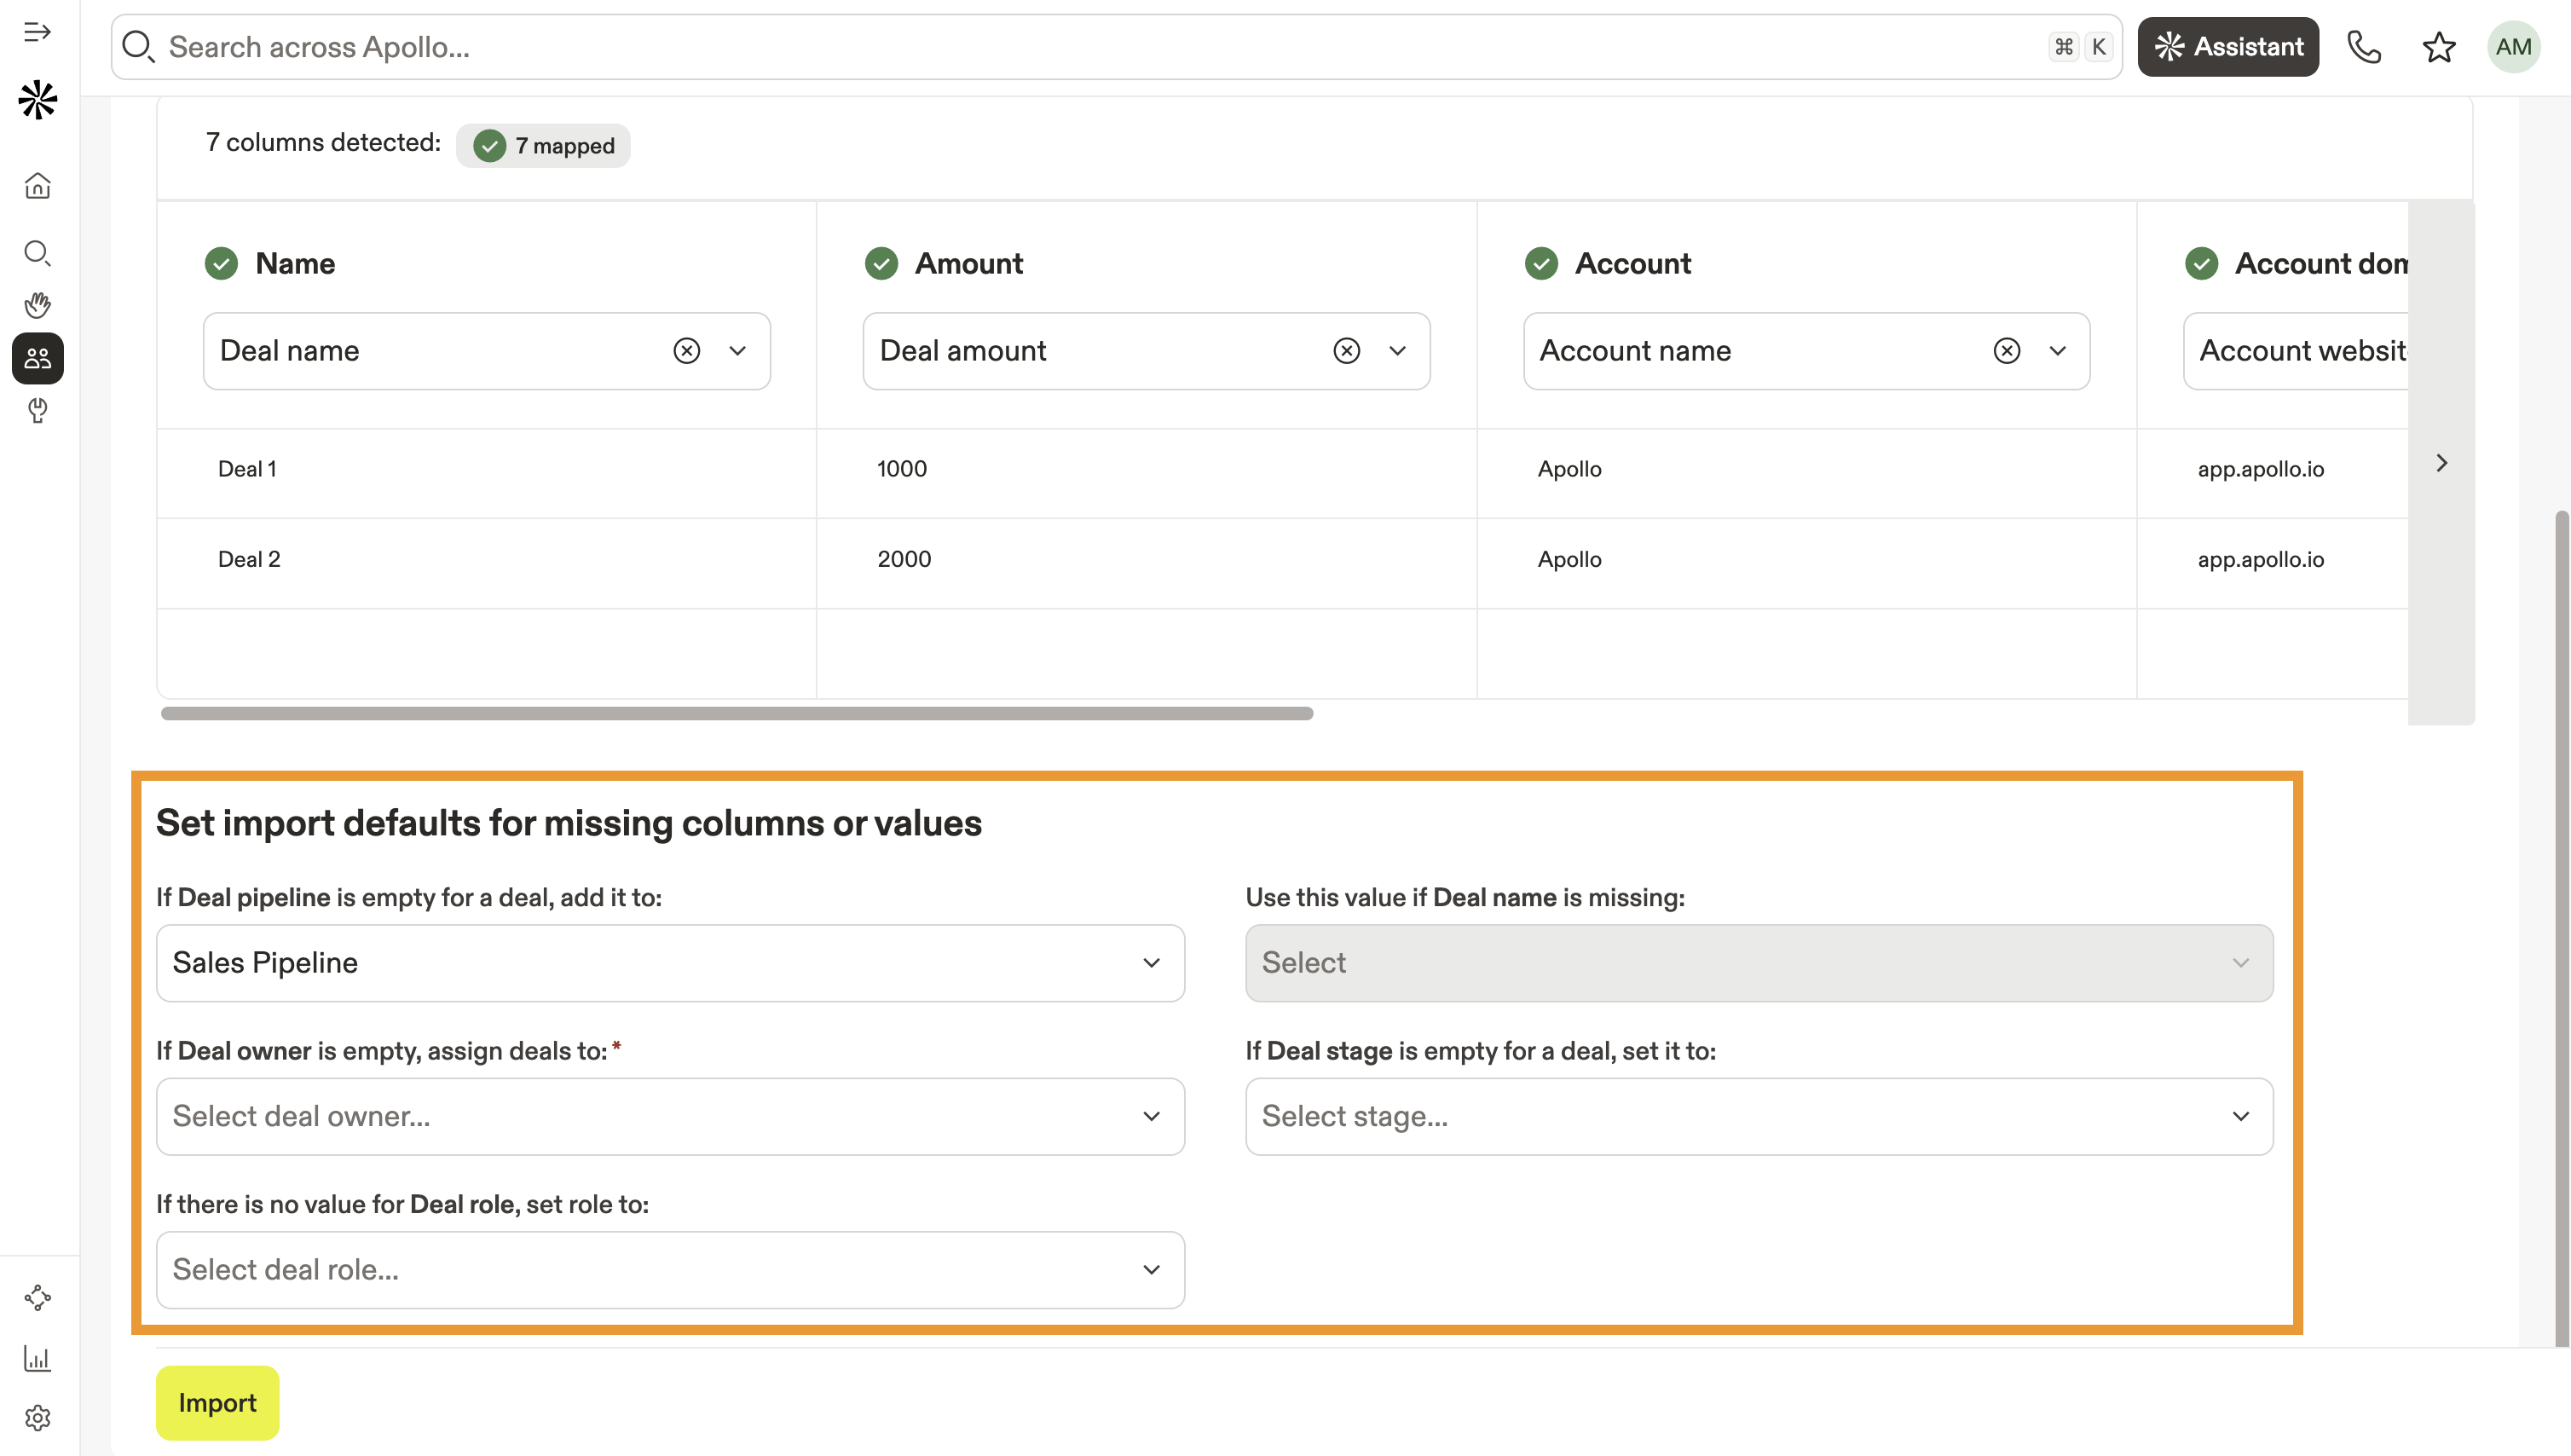The width and height of the screenshot is (2571, 1456).
Task: Open the Analytics bar chart icon
Action: tap(37, 1358)
